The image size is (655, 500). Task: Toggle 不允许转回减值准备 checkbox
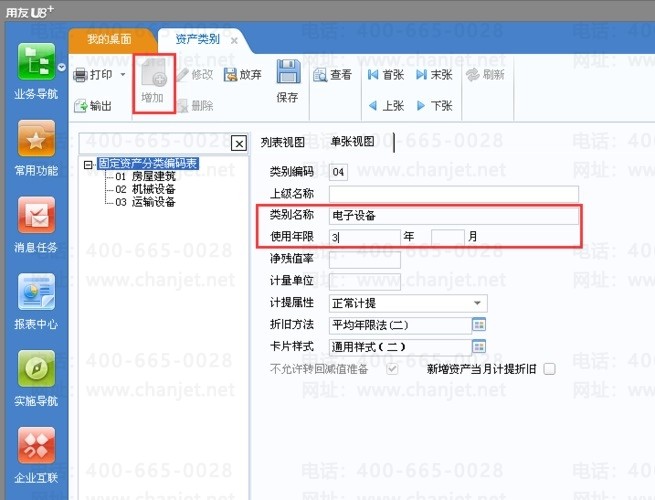(x=392, y=369)
